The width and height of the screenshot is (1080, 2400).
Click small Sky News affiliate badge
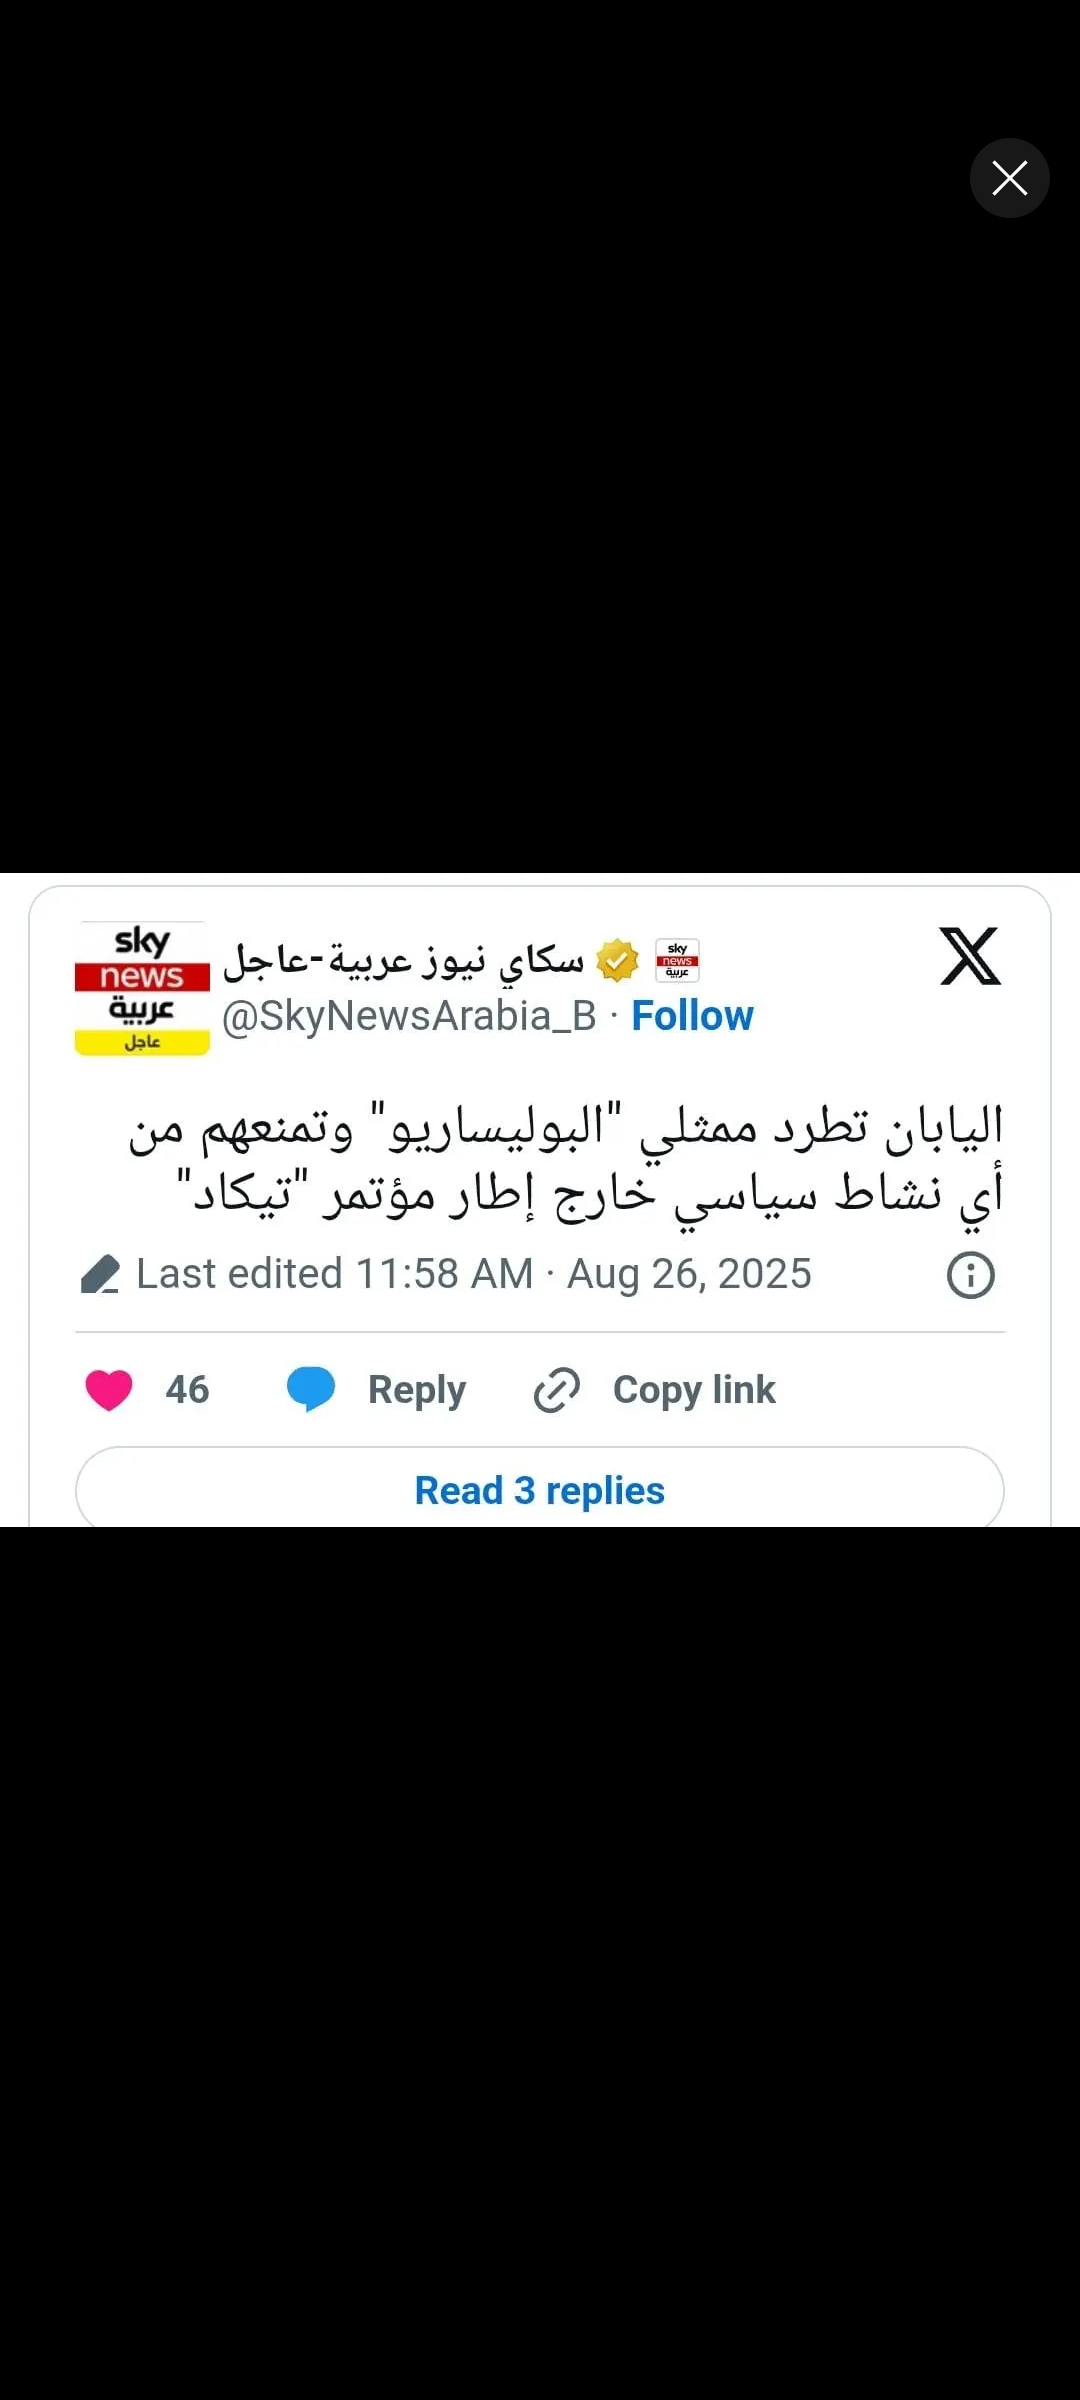click(677, 960)
